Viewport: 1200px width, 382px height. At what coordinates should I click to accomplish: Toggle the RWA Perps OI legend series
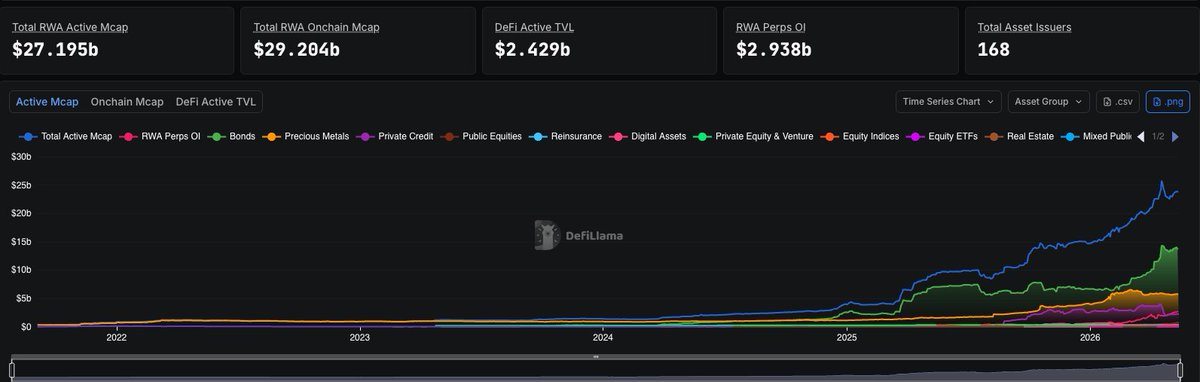pyautogui.click(x=160, y=136)
